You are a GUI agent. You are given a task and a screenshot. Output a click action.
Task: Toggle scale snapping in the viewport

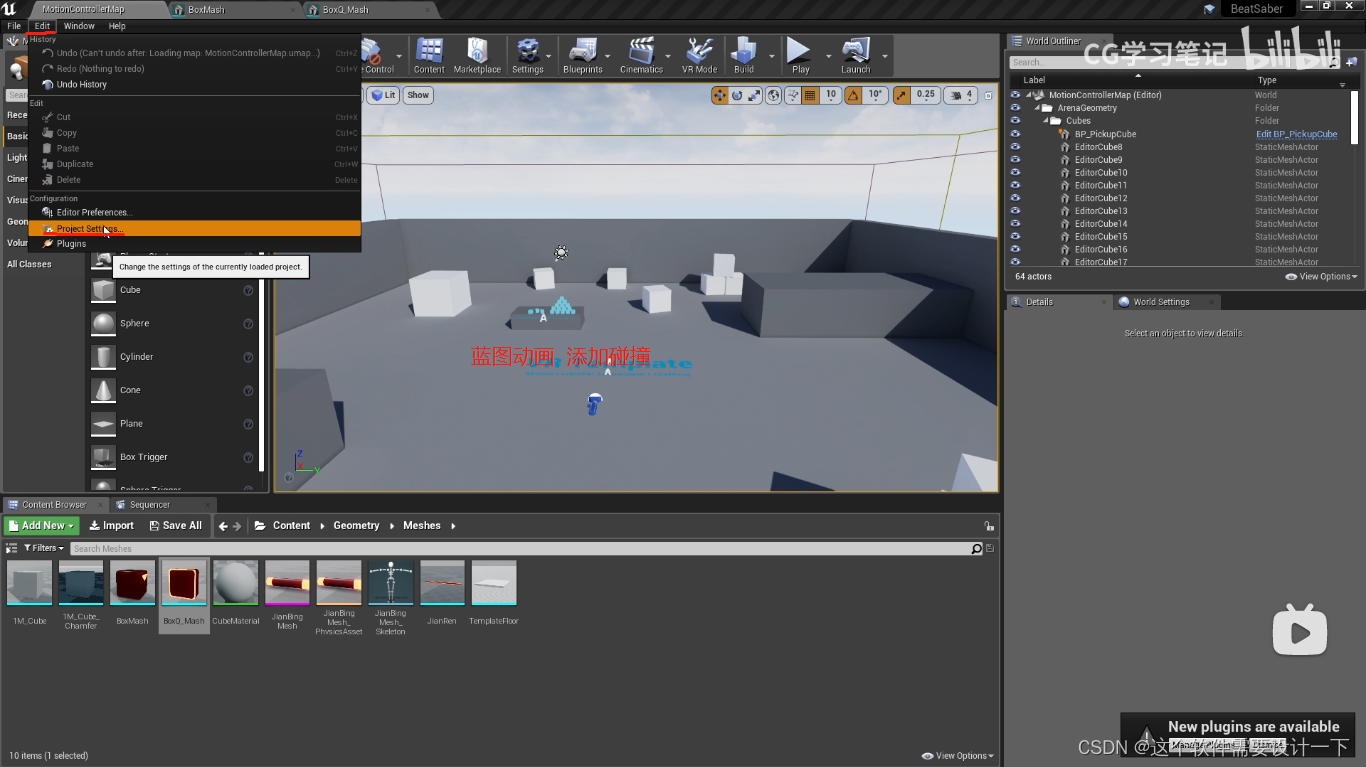coord(902,95)
